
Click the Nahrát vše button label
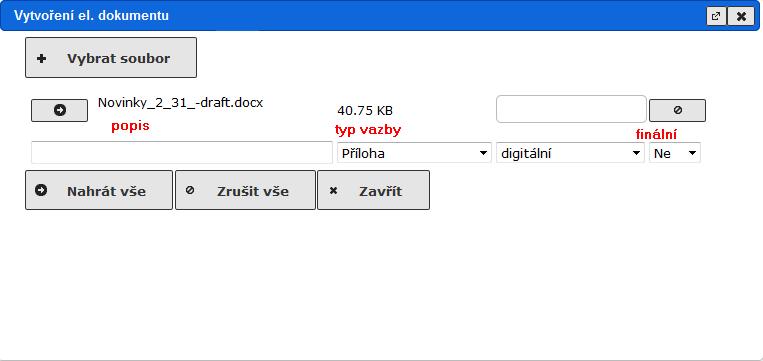(x=106, y=191)
